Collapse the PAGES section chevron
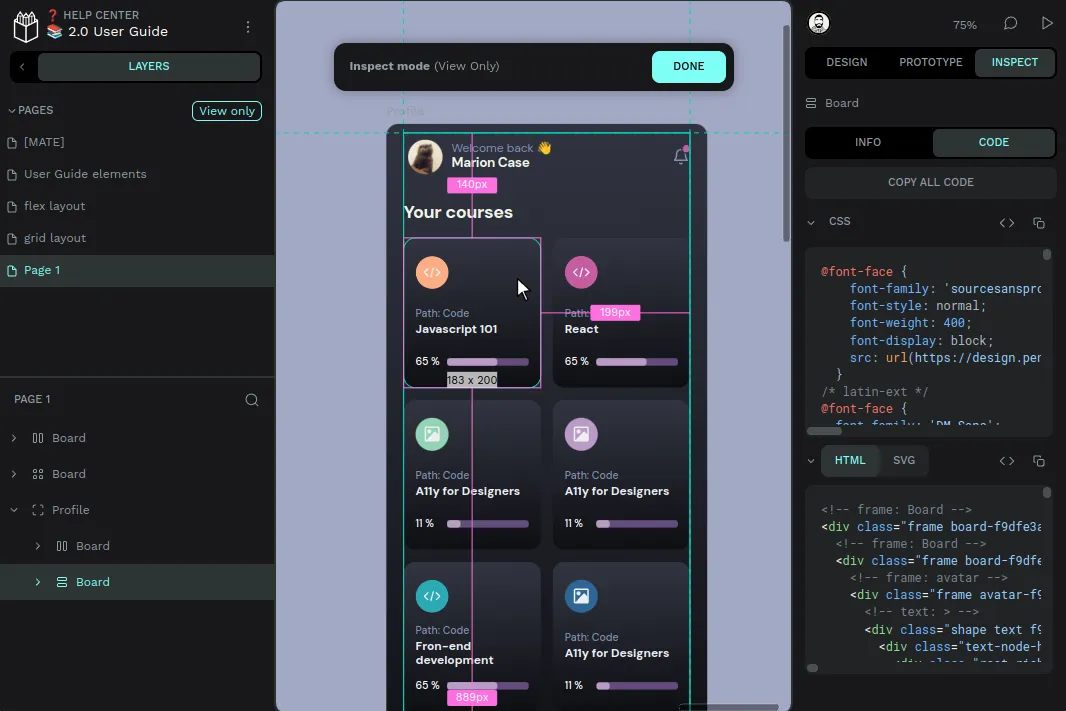The width and height of the screenshot is (1066, 711). [x=12, y=111]
